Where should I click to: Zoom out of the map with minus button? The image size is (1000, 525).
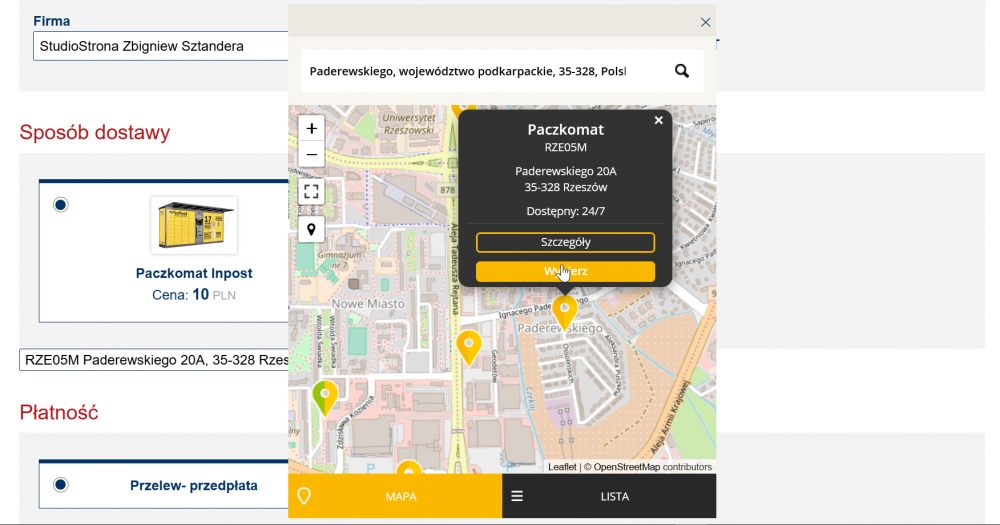click(x=311, y=154)
